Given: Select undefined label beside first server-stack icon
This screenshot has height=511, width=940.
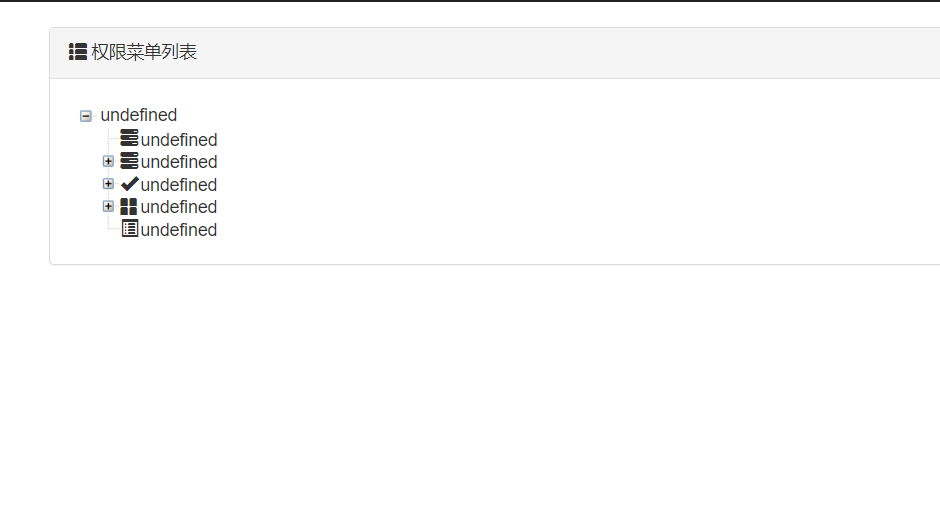Looking at the screenshot, I should [179, 140].
